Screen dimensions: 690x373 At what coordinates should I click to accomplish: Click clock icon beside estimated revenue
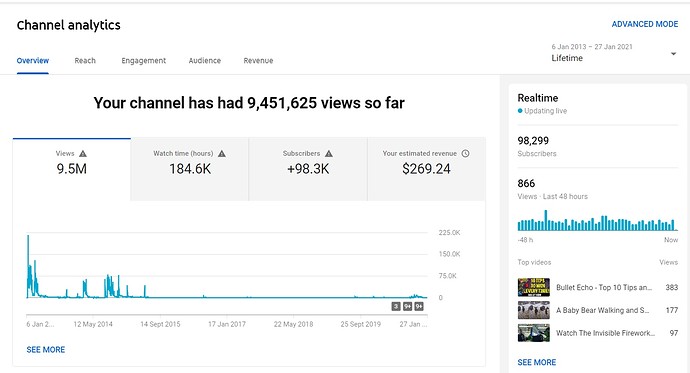click(465, 154)
